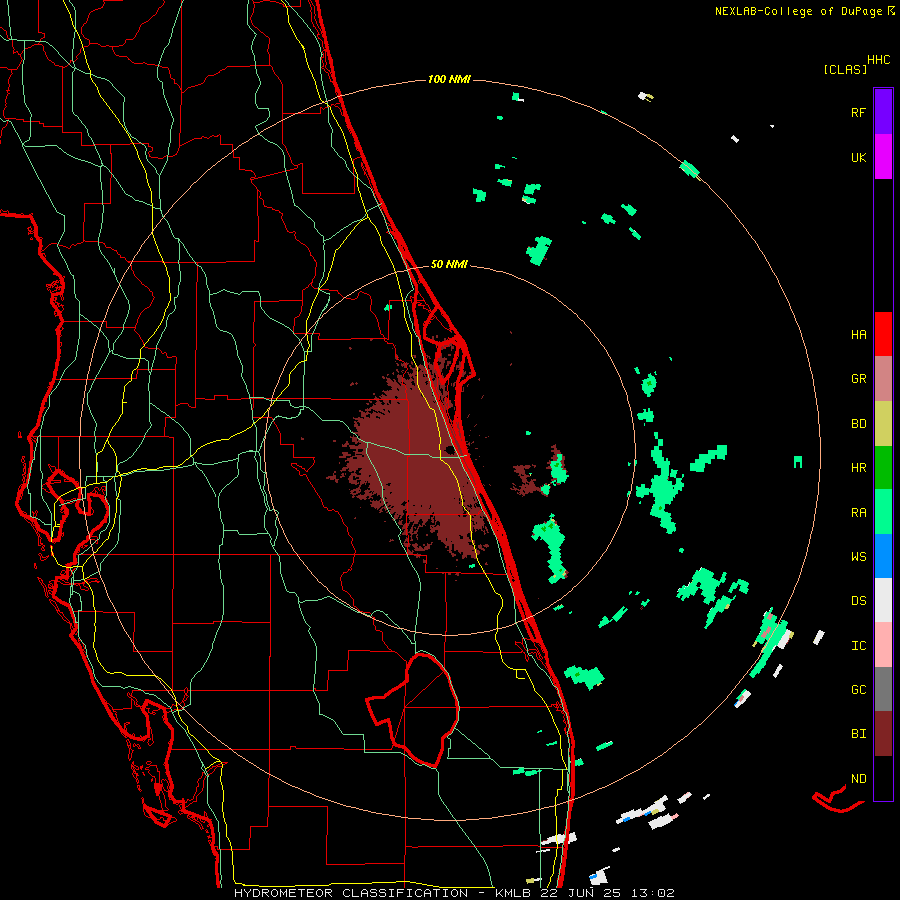The height and width of the screenshot is (900, 900).
Task: Click the BD legend label
Action: [858, 424]
